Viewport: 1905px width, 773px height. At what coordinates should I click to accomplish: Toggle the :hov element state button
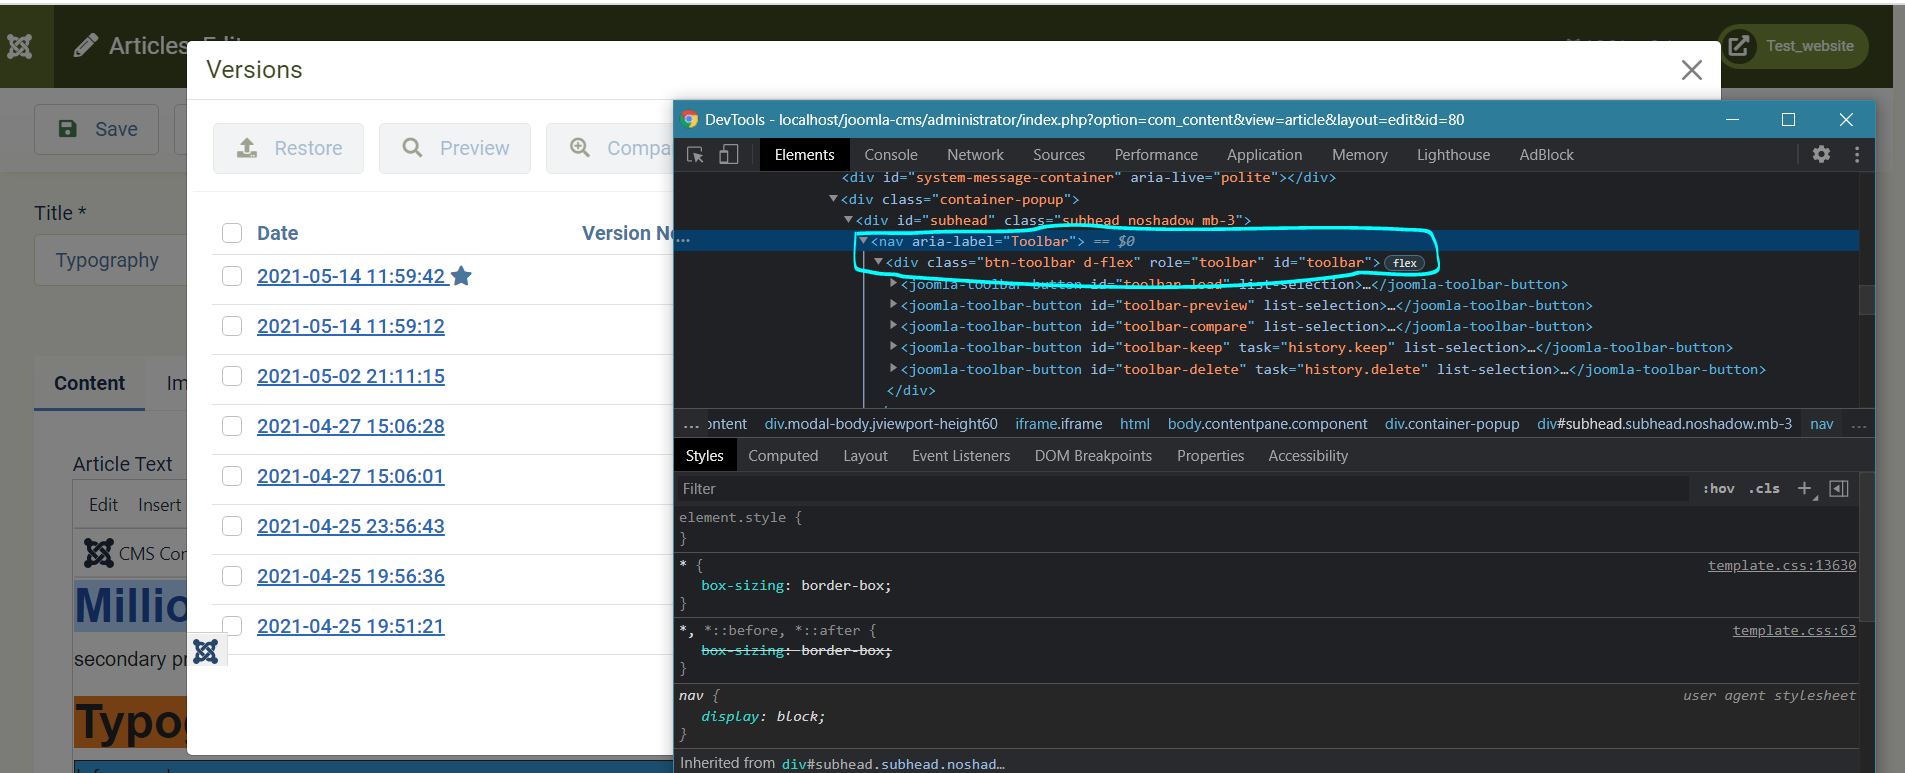point(1718,488)
